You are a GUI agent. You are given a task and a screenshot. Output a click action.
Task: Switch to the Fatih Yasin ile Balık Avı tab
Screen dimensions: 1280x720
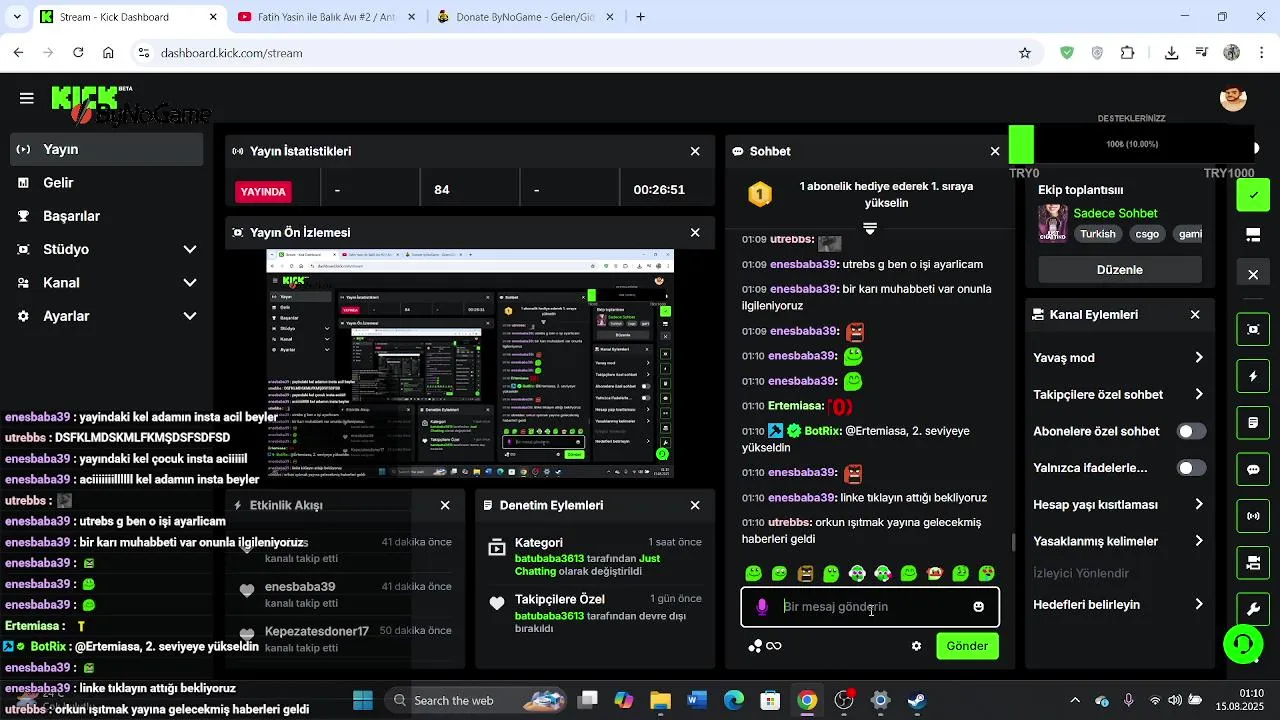click(328, 17)
